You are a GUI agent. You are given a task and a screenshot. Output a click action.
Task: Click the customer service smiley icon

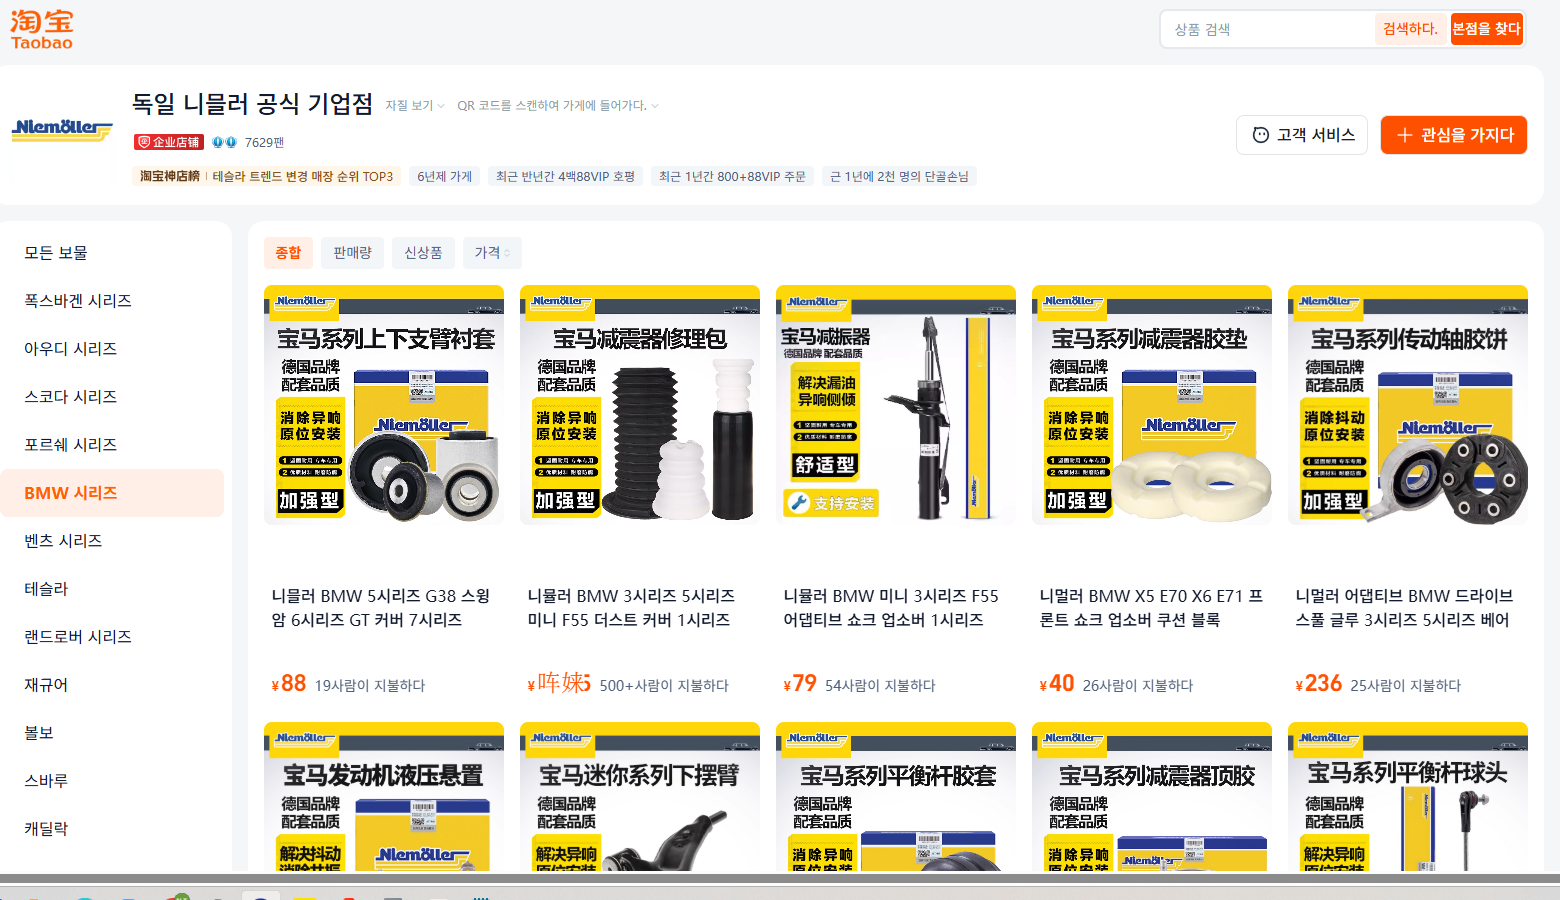point(1260,135)
